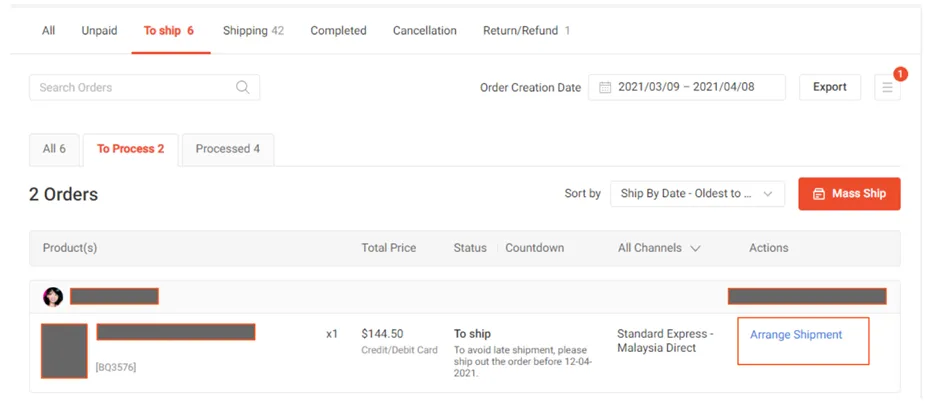The height and width of the screenshot is (408, 940).
Task: Switch to the Processed 4 sub-tab
Action: [x=227, y=149]
